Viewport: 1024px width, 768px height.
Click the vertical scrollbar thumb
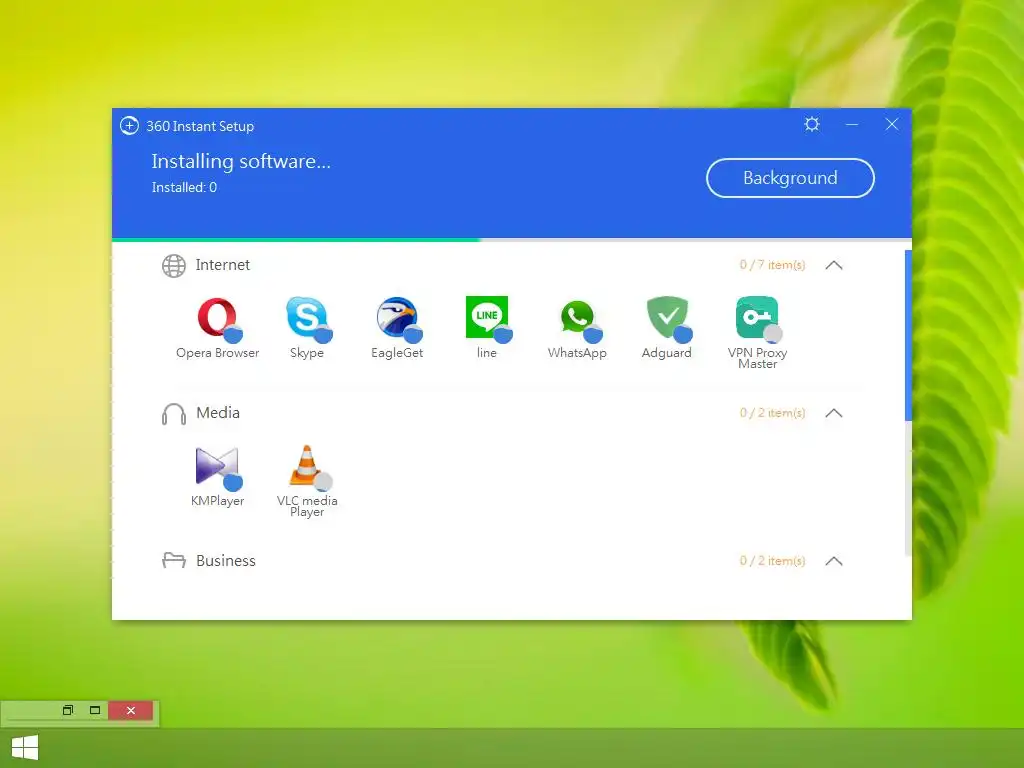coord(908,335)
